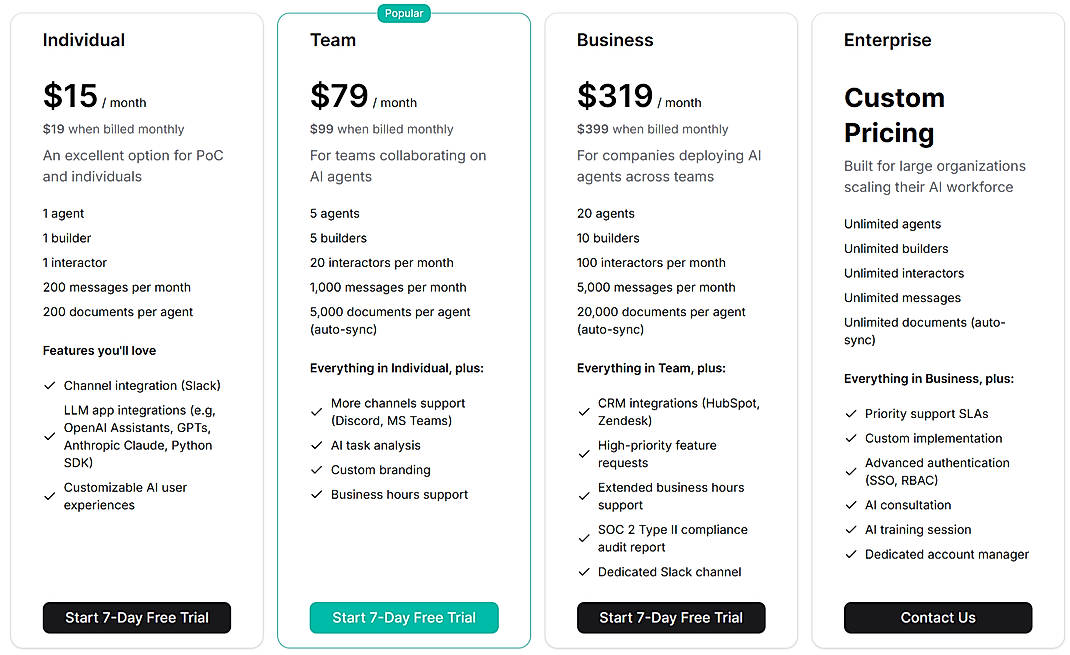Click the checkmark next to CRM integrations (HubSpot, Zendesk)

(583, 412)
